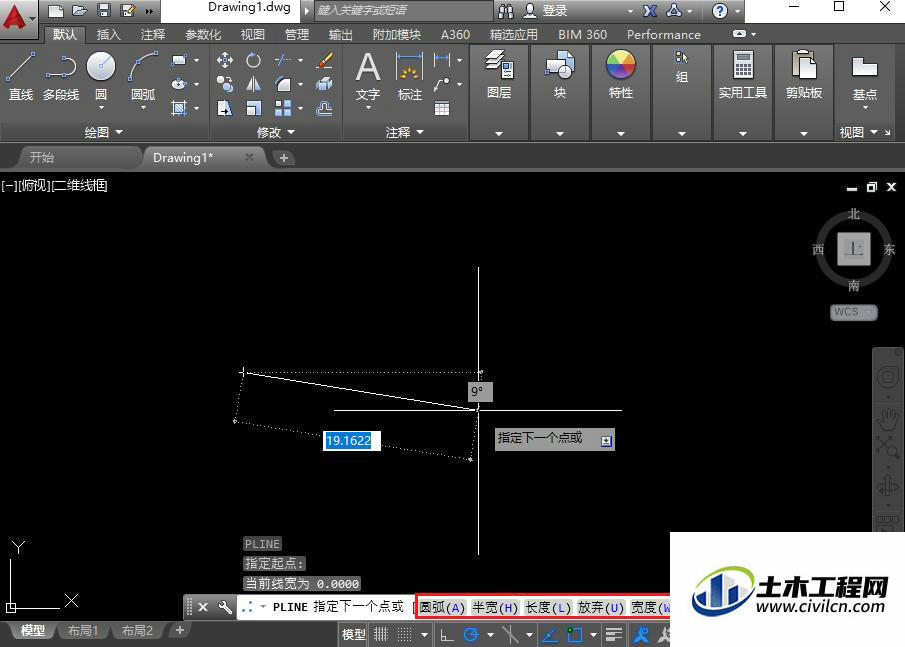
Task: Select the 圆 (Circle) tool
Action: tap(101, 75)
